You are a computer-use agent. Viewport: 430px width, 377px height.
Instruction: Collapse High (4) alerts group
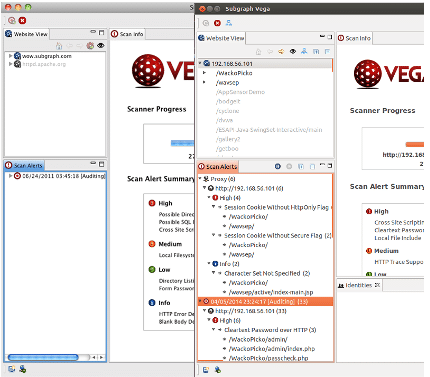[209, 198]
